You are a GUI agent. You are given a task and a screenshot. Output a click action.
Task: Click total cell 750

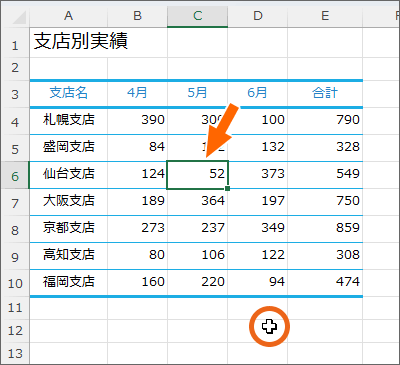(x=325, y=202)
